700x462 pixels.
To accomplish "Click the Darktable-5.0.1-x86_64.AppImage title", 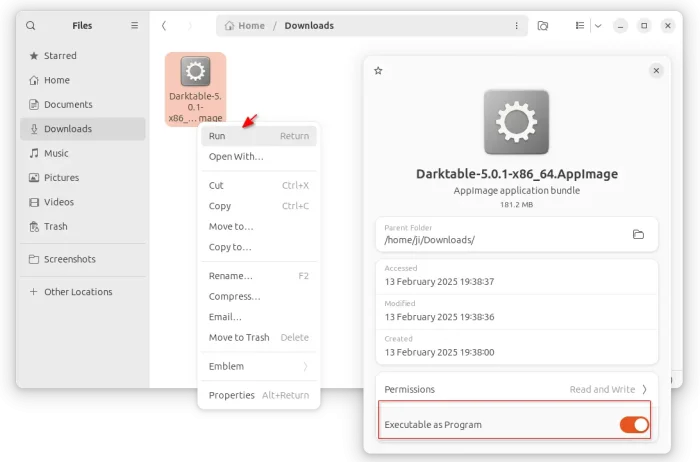I will [517, 174].
